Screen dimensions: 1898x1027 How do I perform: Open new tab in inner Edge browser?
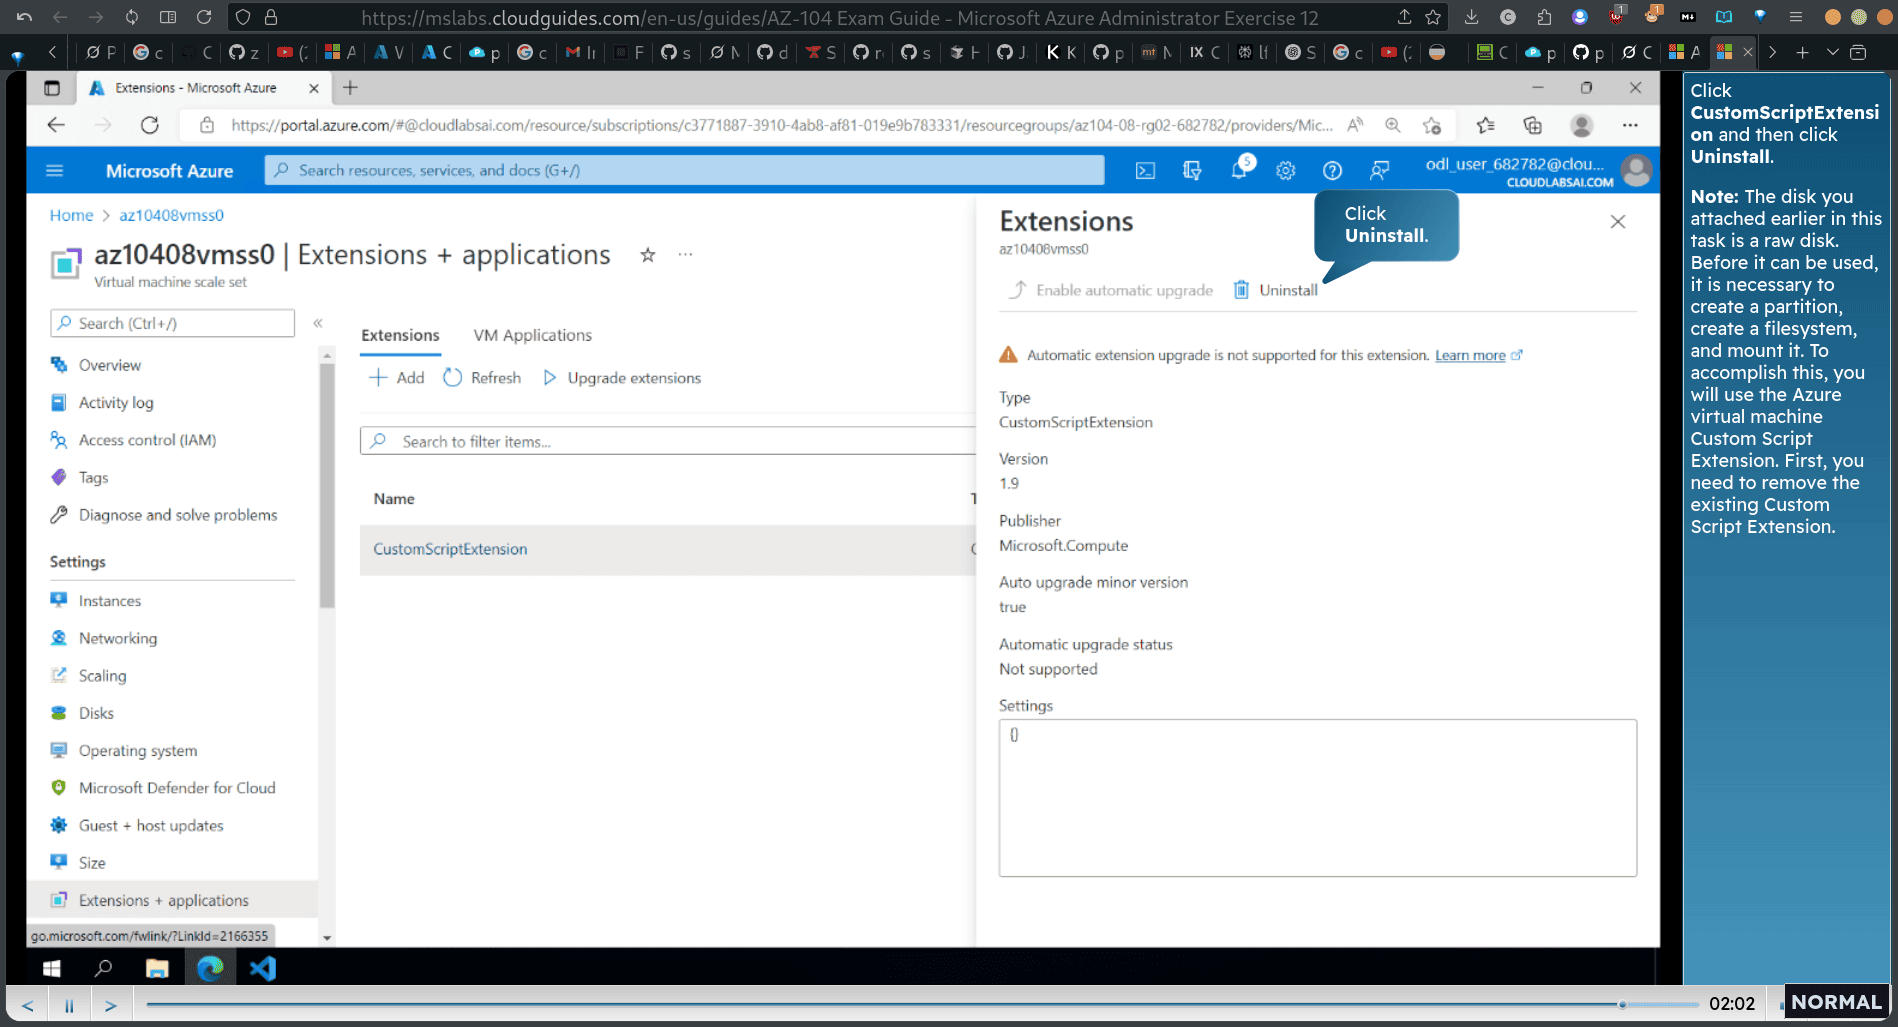point(350,88)
